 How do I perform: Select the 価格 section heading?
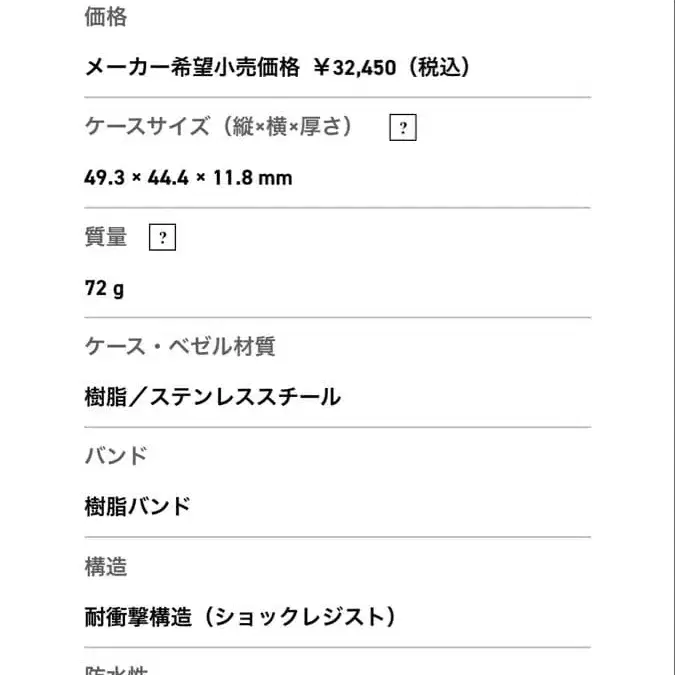pyautogui.click(x=106, y=17)
